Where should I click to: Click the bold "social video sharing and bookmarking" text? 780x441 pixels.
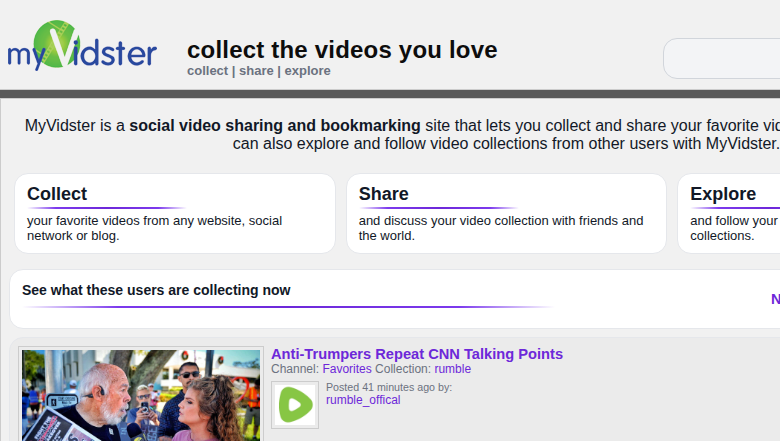pyautogui.click(x=275, y=126)
